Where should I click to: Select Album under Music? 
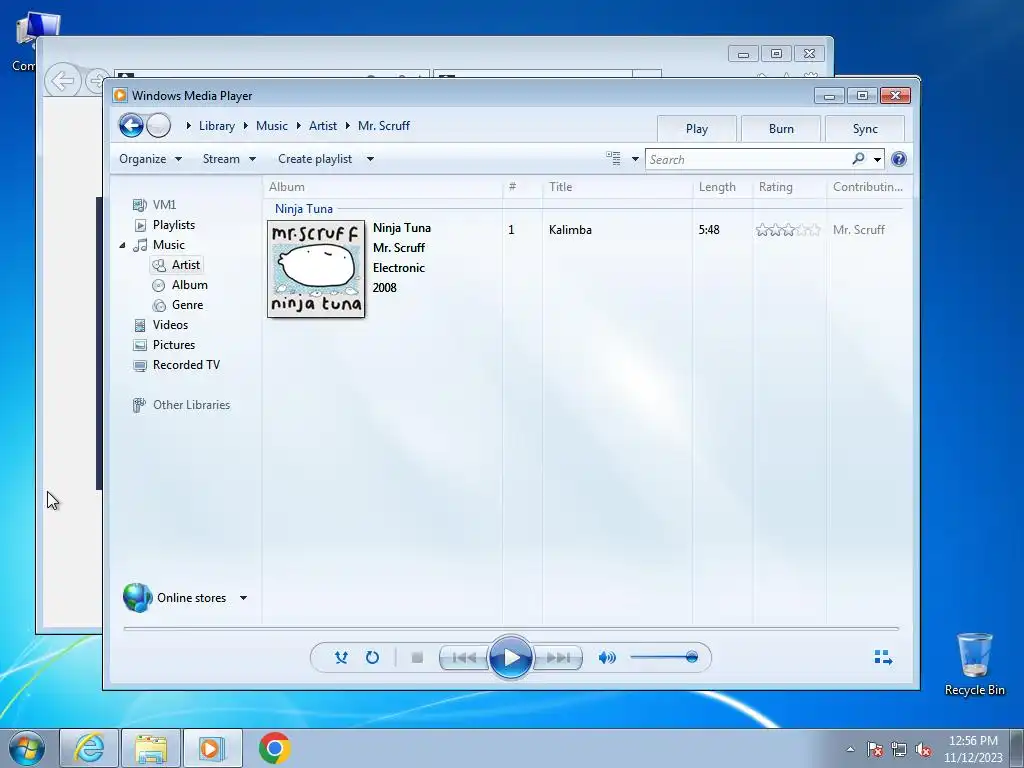180,285
